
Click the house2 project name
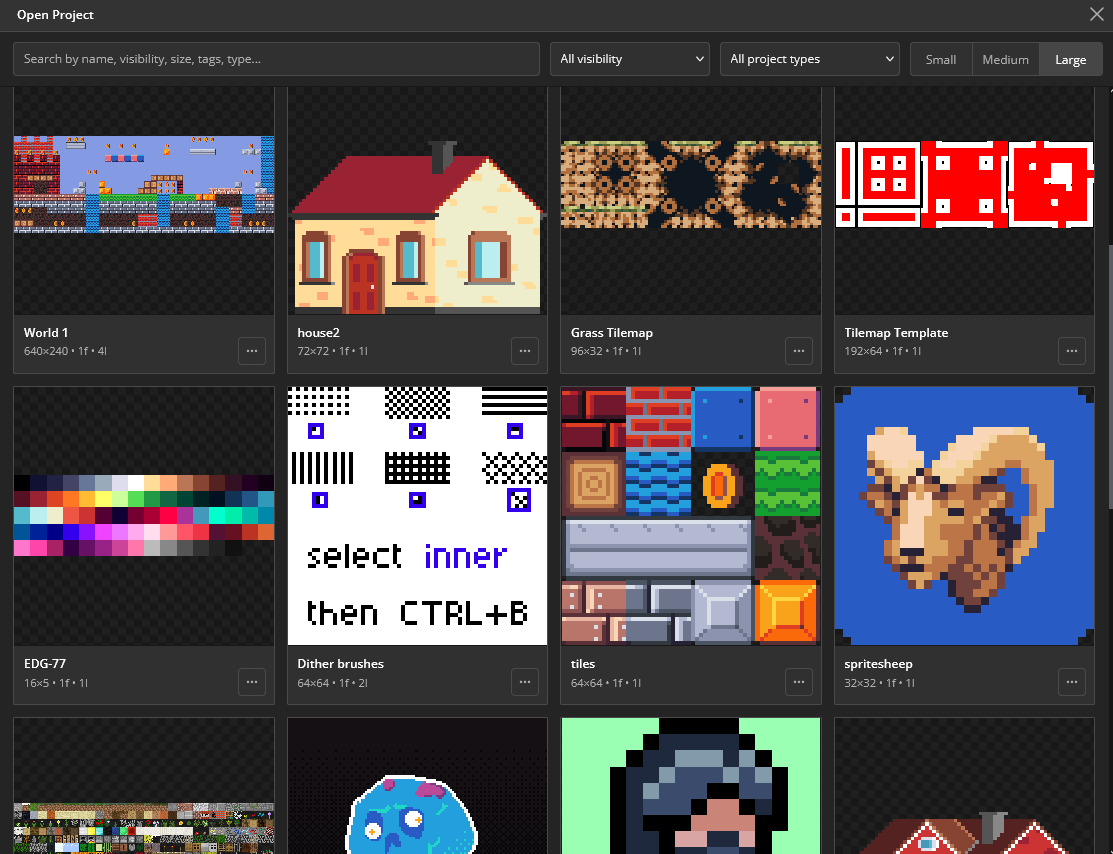[x=319, y=332]
